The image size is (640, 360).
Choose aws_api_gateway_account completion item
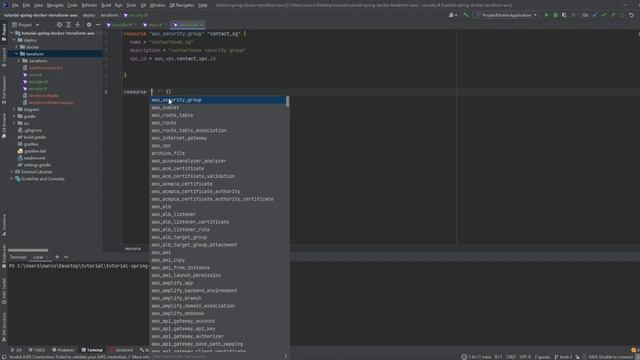point(218,321)
